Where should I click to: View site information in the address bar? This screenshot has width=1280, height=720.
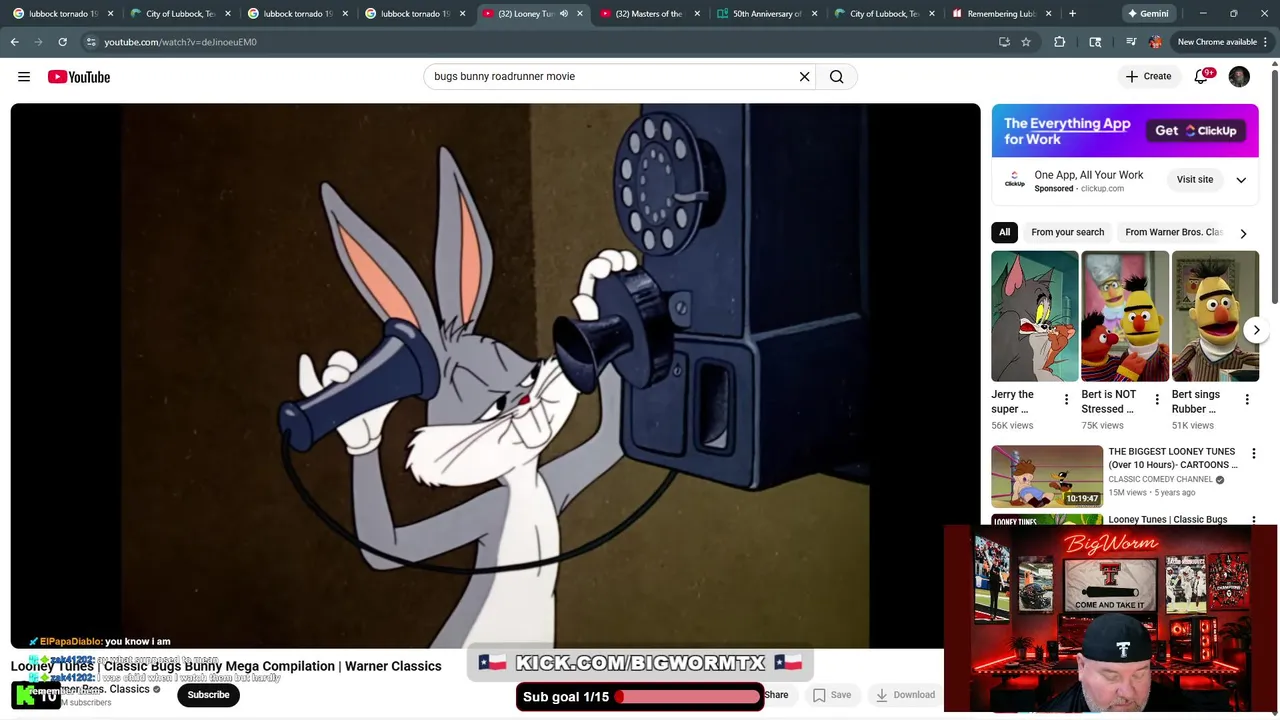[x=91, y=42]
